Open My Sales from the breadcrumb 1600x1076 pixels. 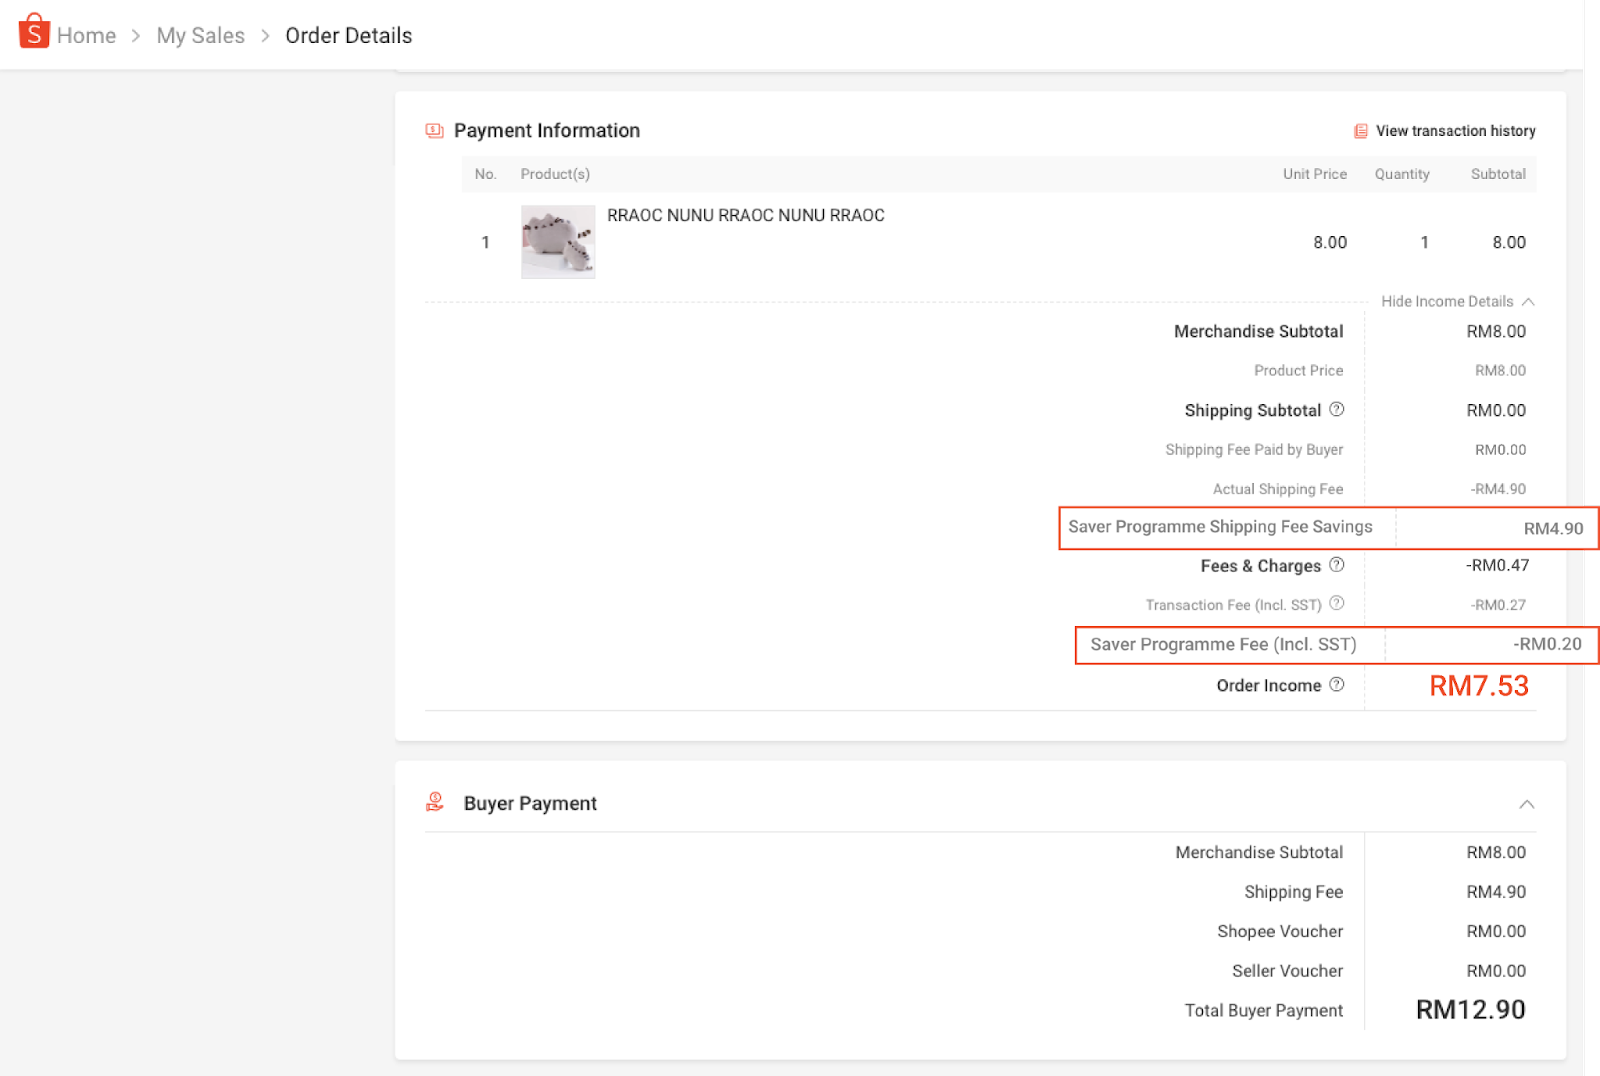point(200,35)
